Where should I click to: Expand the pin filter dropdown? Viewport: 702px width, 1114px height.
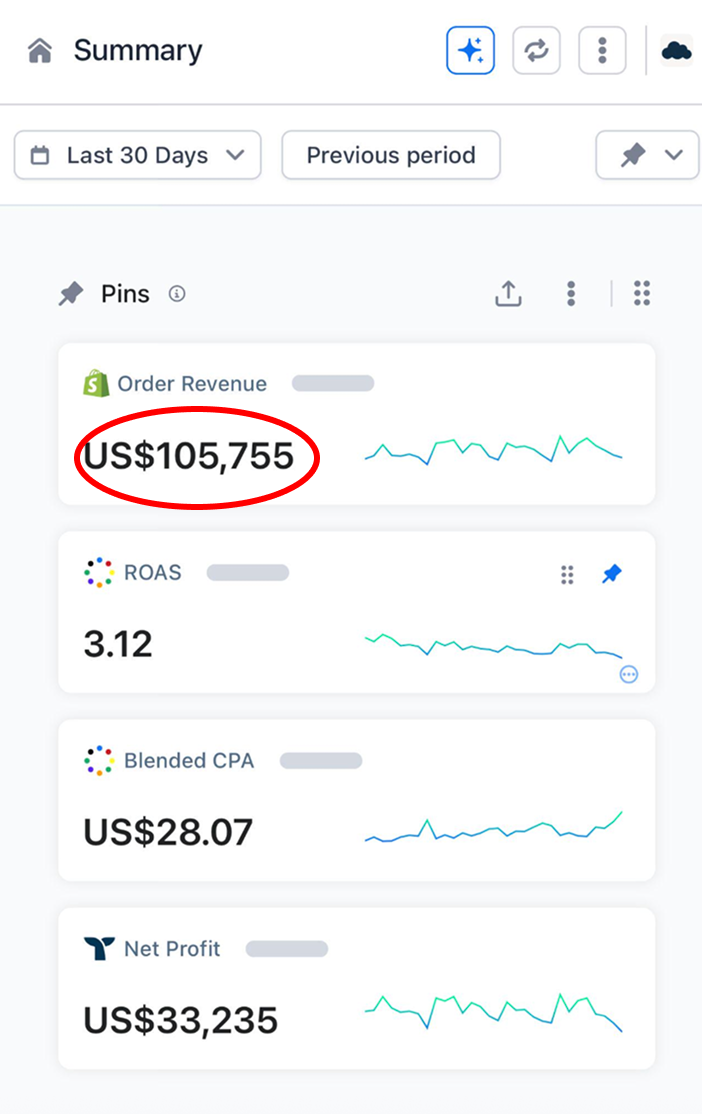pos(647,155)
